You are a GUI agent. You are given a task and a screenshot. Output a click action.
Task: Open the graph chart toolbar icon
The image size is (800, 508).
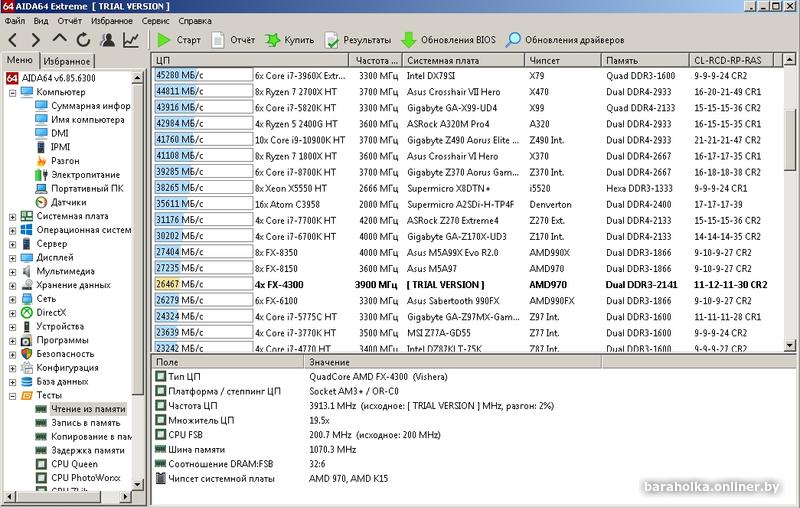[131, 40]
